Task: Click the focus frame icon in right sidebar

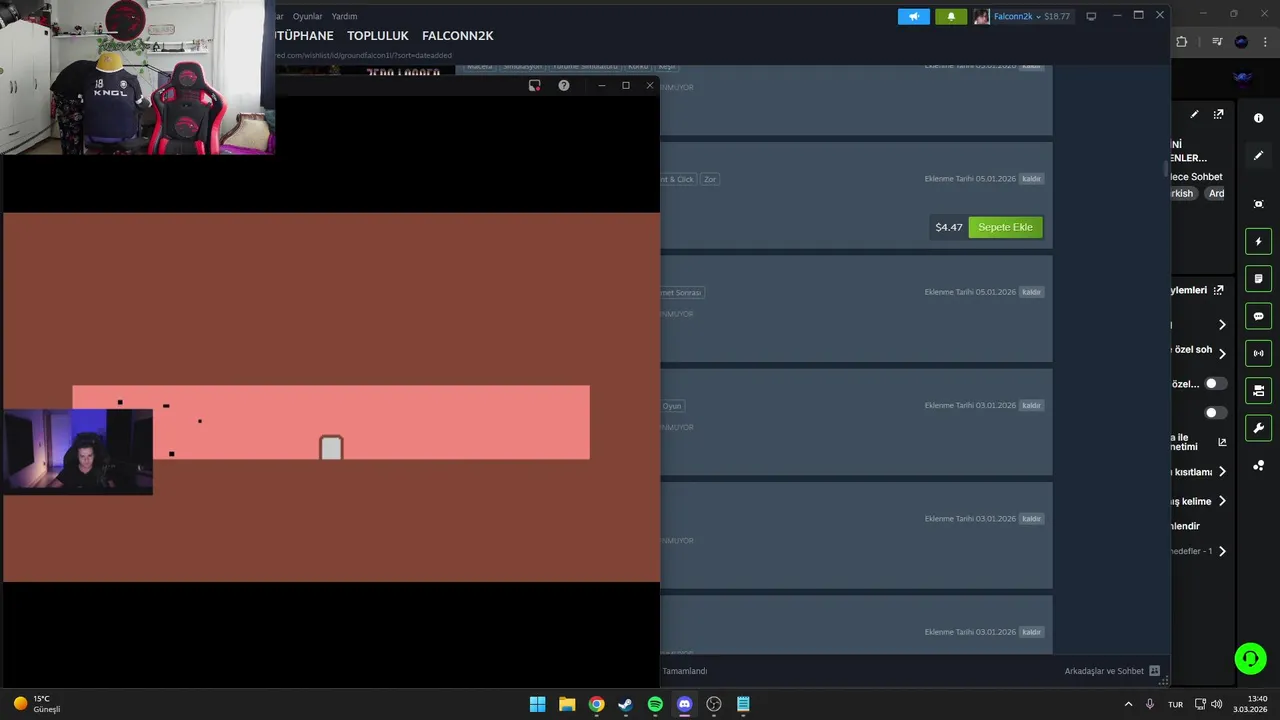Action: 1258,204
